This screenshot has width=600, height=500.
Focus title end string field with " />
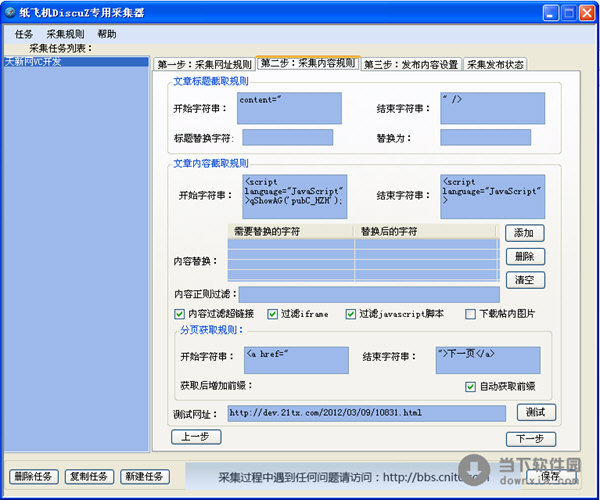tap(492, 108)
